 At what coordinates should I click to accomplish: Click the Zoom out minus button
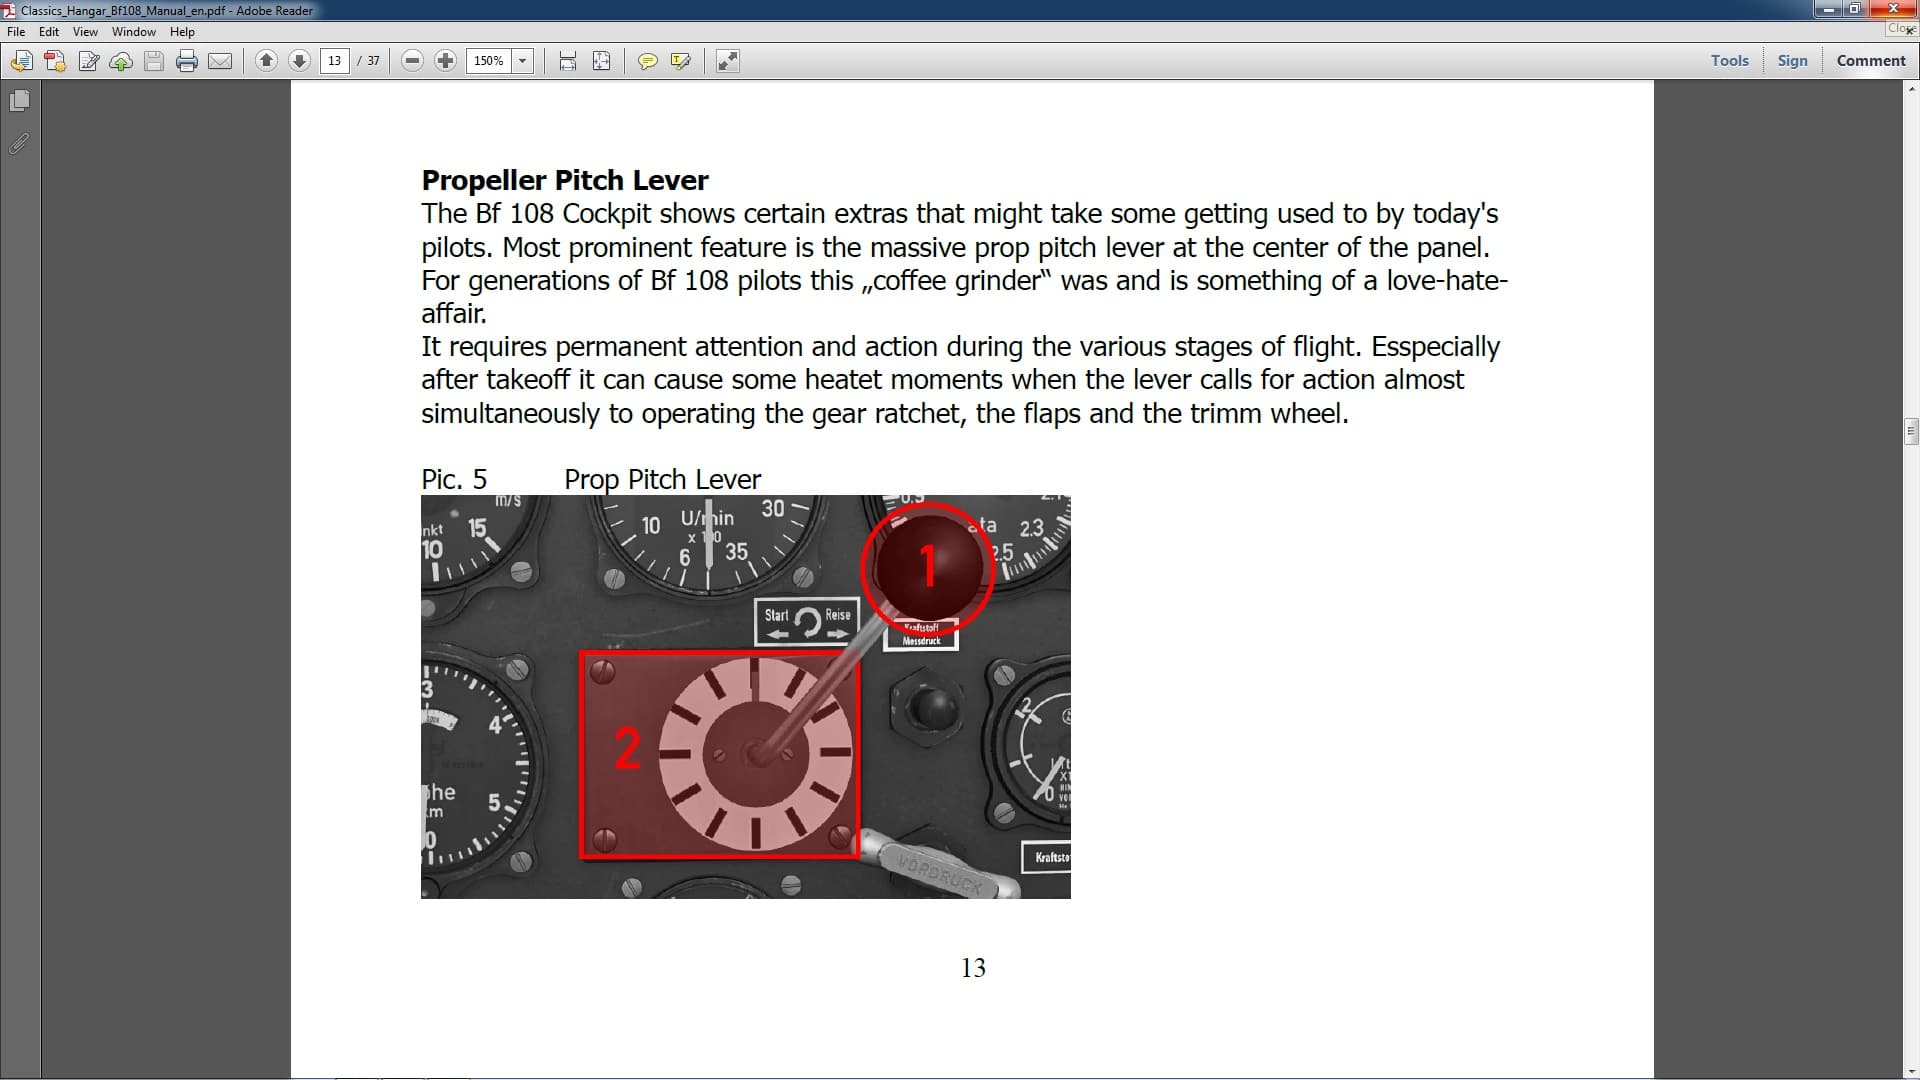point(412,61)
